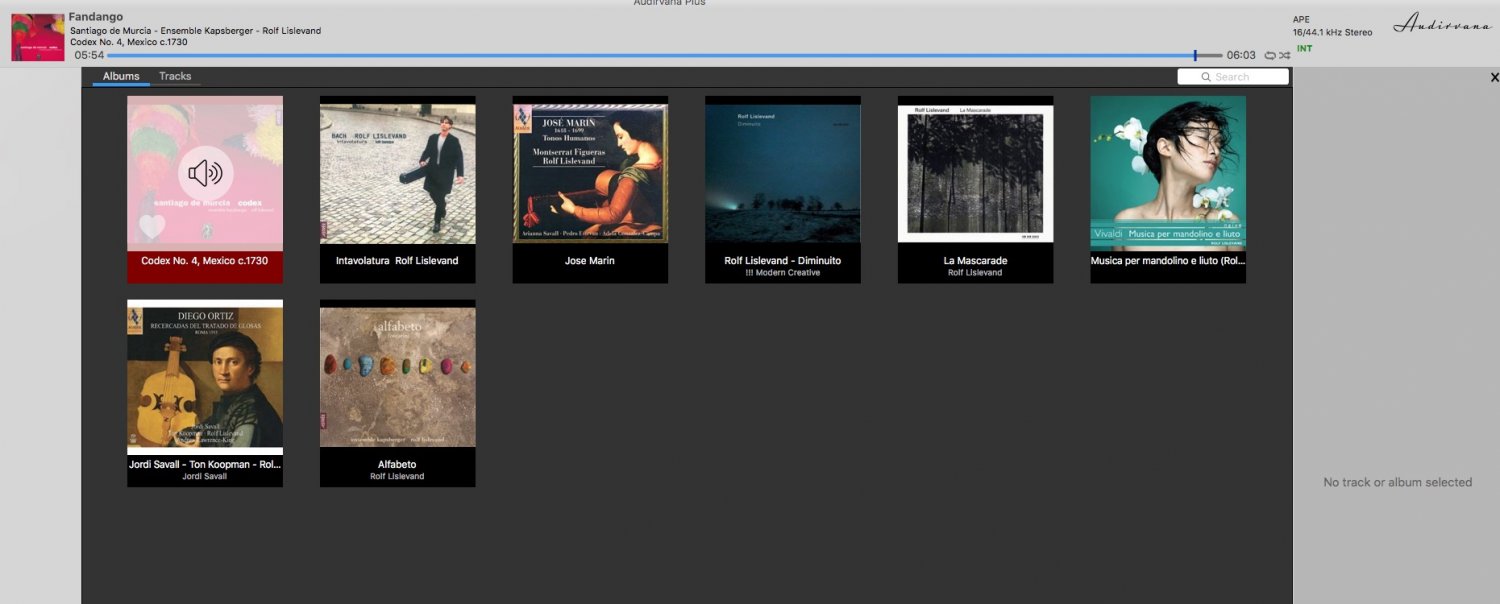This screenshot has height=604, width=1500.
Task: Click the 'Musica per mandolino e liuto' title below the cover
Action: [1168, 261]
